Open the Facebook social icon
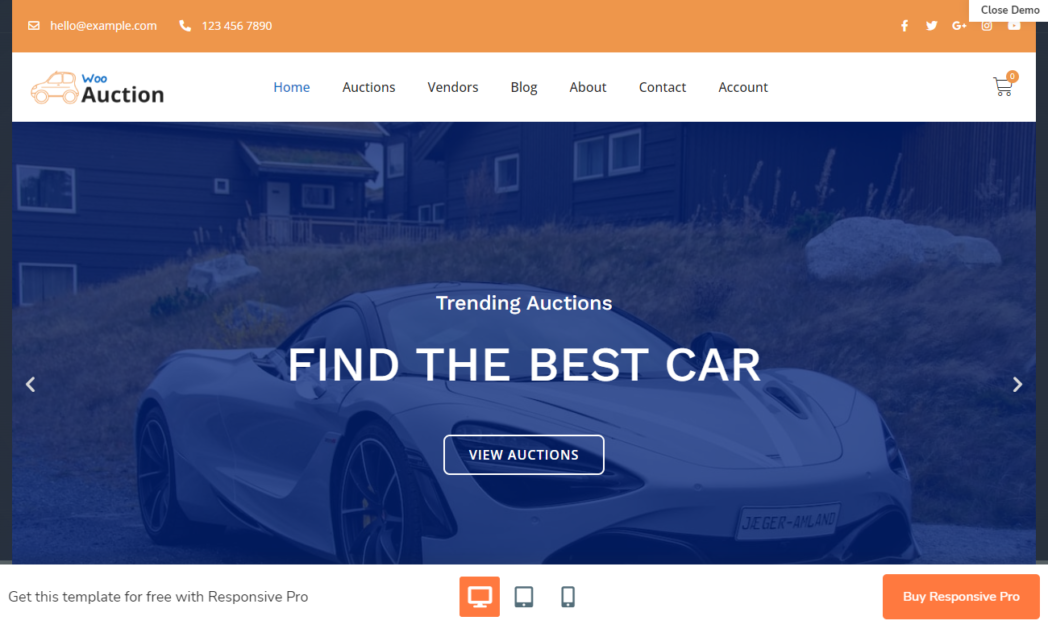The height and width of the screenshot is (629, 1048). (x=904, y=26)
